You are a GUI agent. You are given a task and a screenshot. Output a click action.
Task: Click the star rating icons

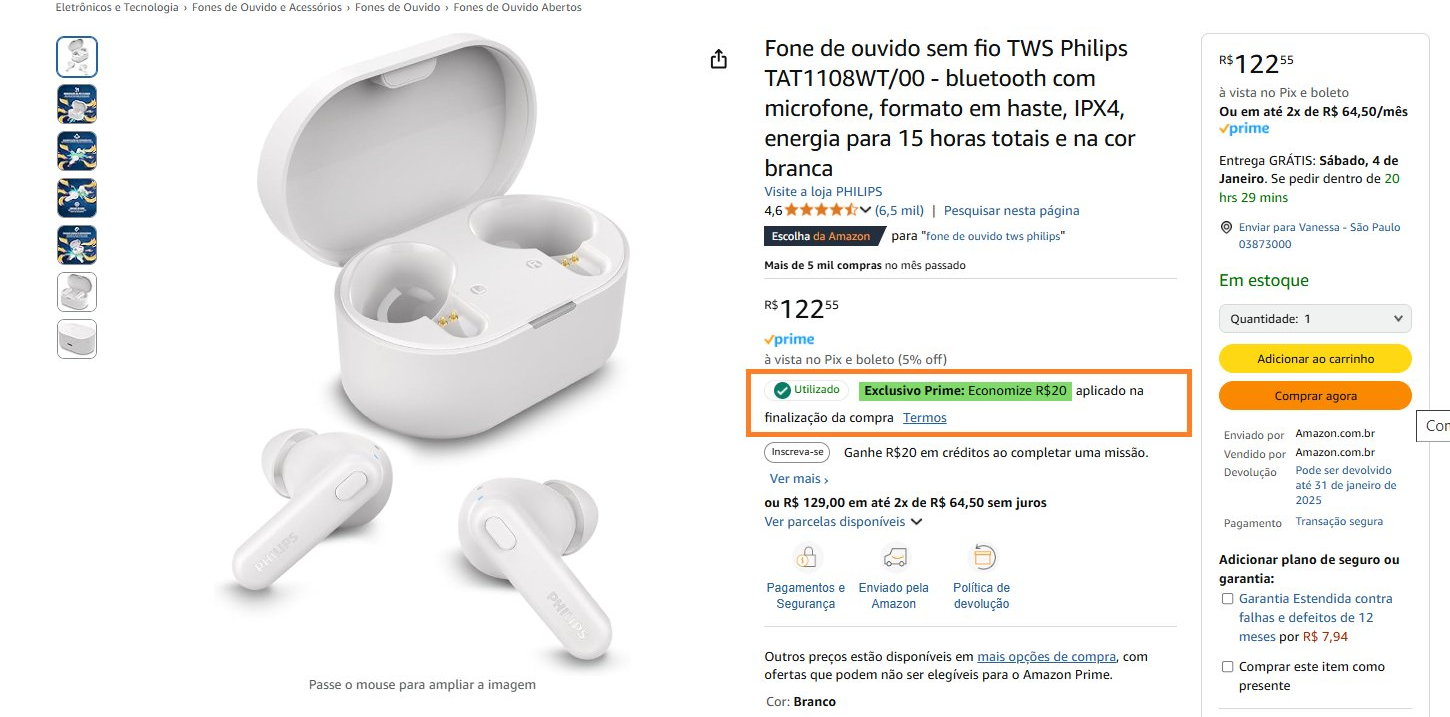(821, 210)
